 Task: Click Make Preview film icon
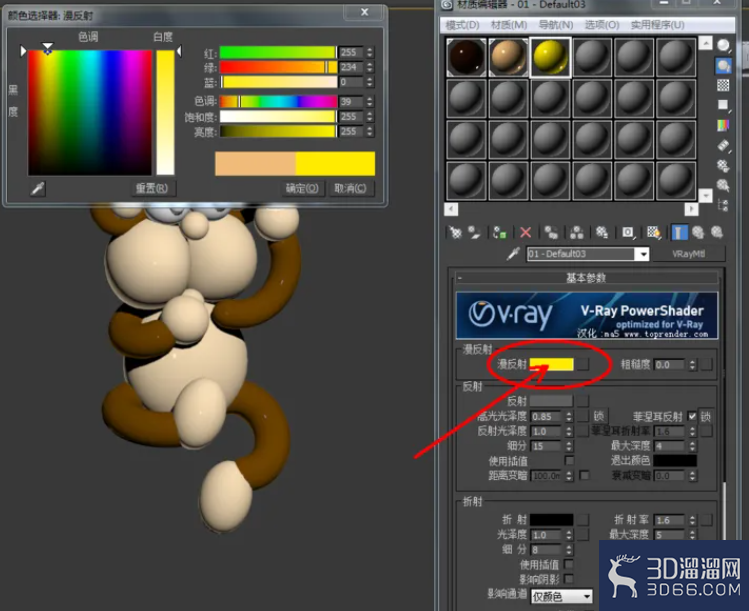coord(723,145)
